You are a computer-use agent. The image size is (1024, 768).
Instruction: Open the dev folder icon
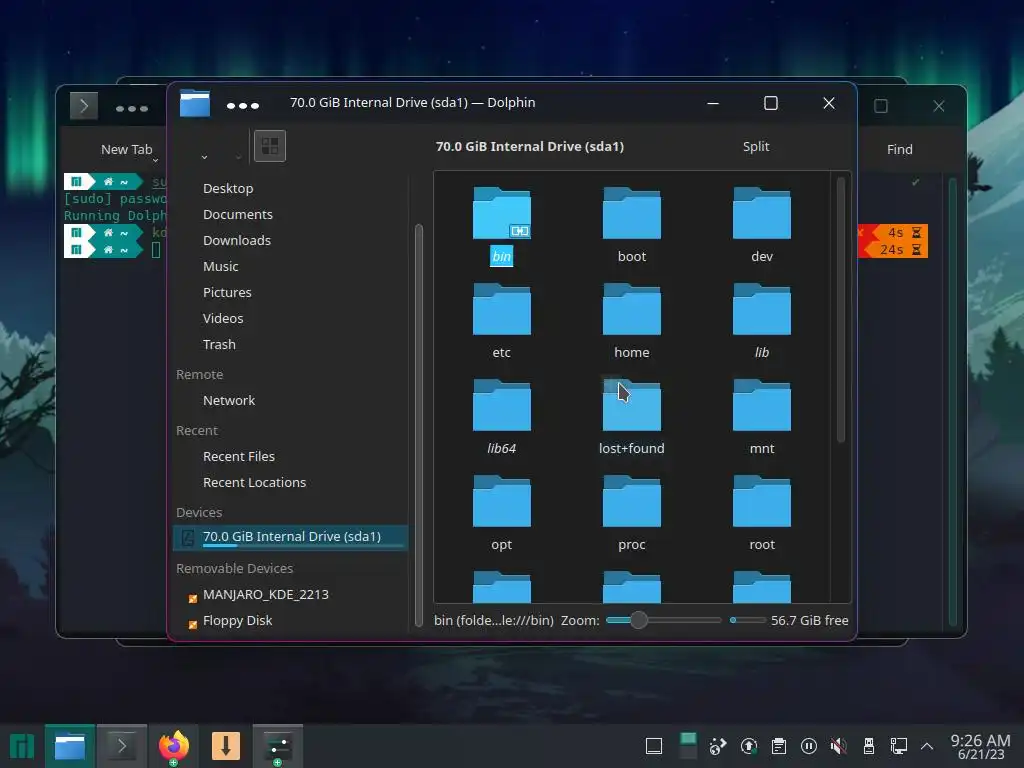[x=761, y=214]
